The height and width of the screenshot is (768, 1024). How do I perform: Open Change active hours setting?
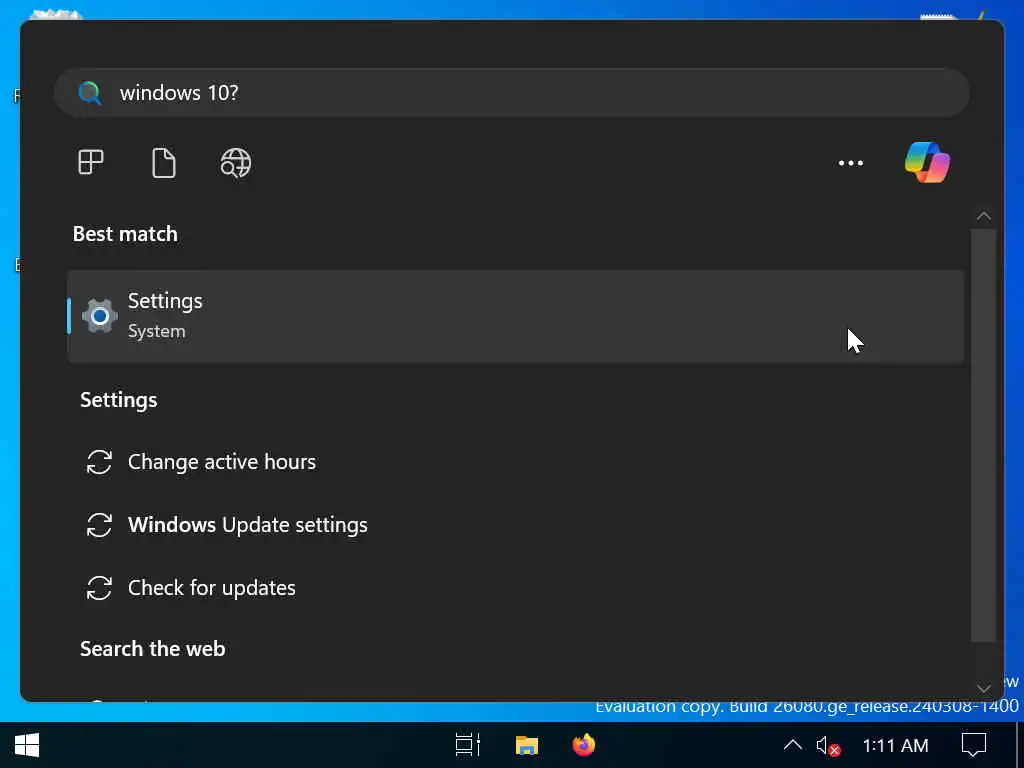[222, 462]
